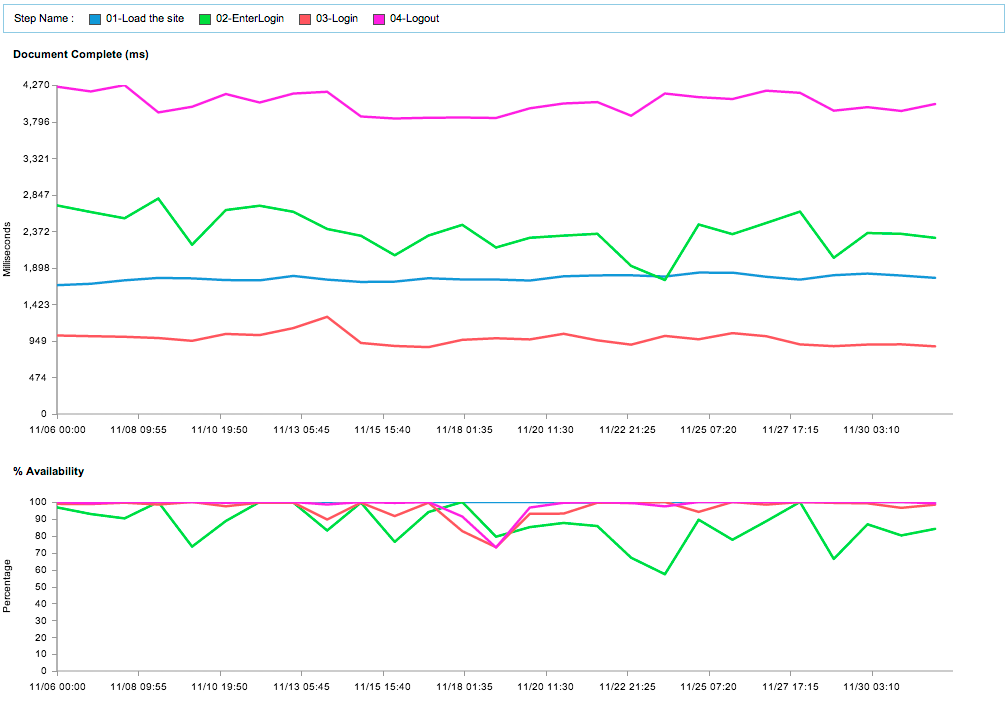Click the 'Percentage' axis title
The width and height of the screenshot is (1006, 708).
point(7,586)
